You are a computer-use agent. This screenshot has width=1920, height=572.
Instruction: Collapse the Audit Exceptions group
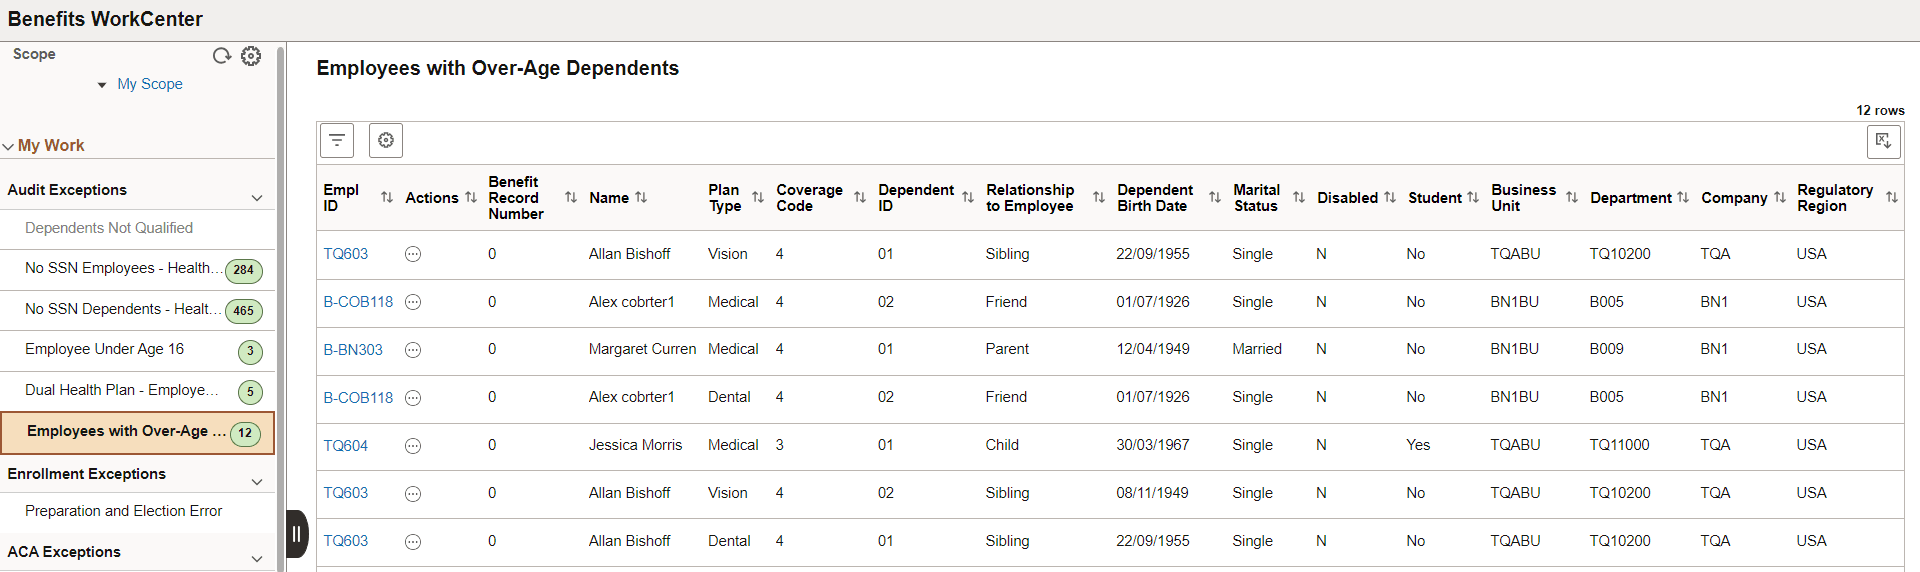click(257, 198)
